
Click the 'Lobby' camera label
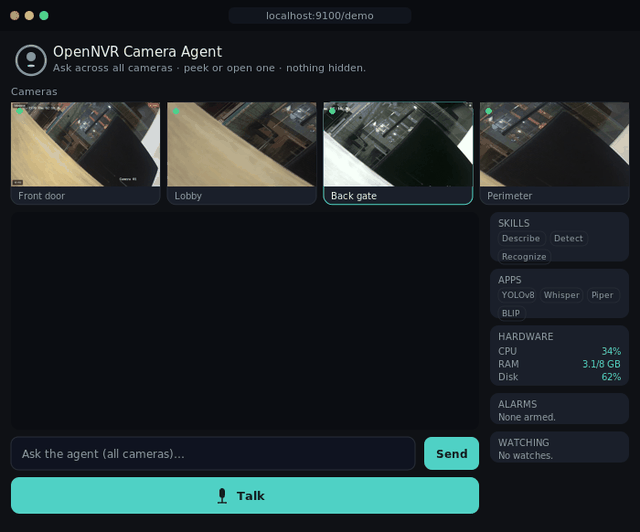coord(188,196)
